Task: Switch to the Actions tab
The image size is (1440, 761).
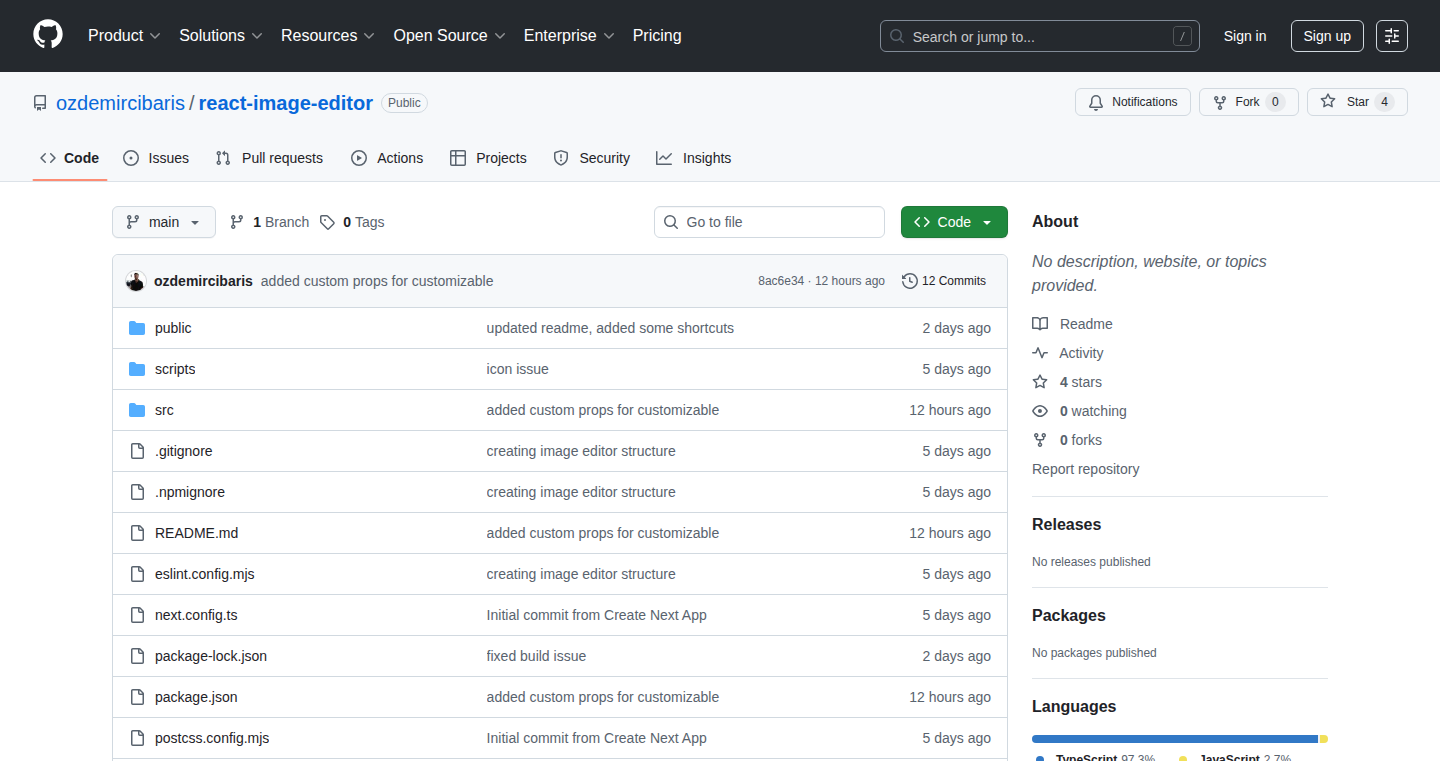Action: [387, 158]
